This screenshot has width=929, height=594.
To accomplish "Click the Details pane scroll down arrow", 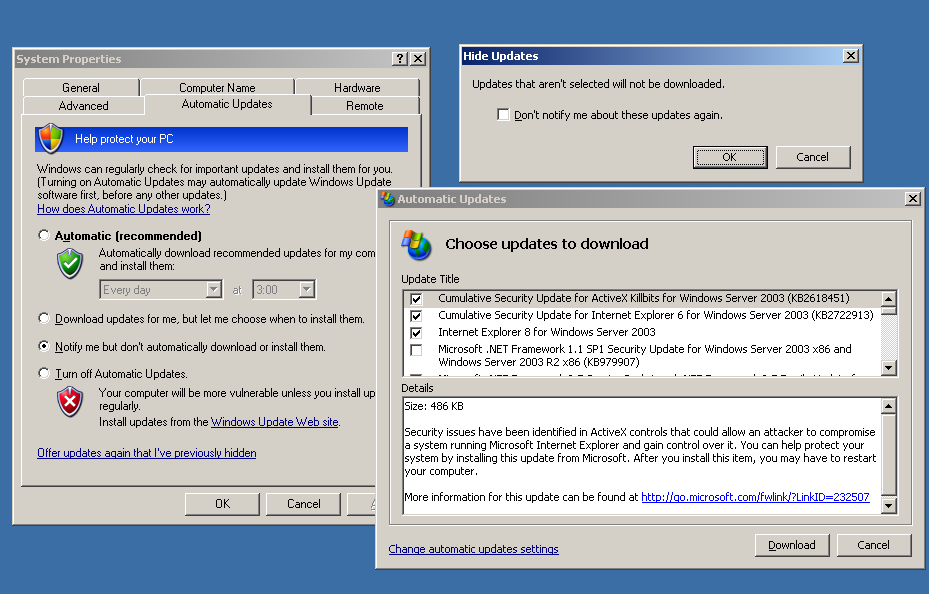I will click(x=888, y=506).
